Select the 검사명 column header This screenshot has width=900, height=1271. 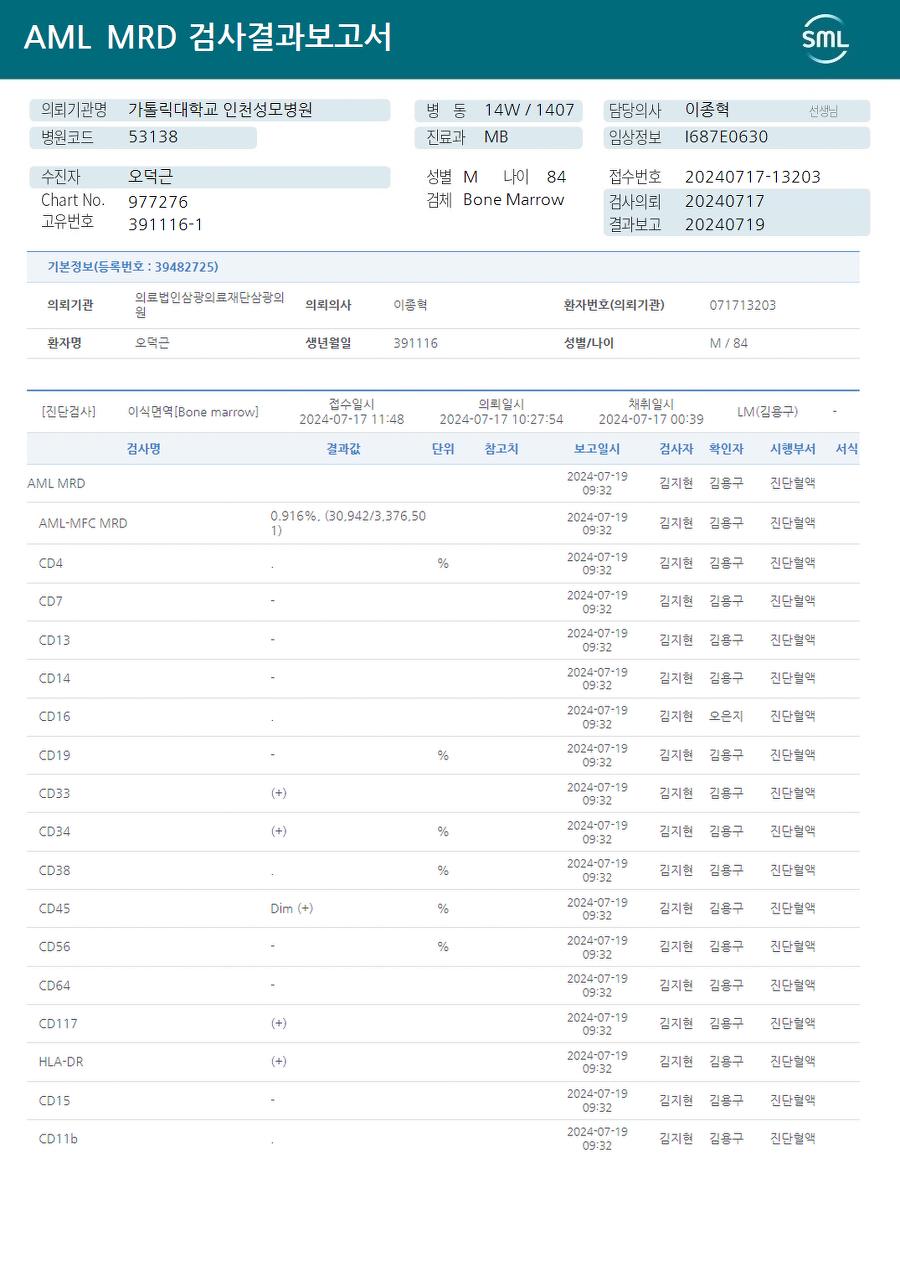point(143,449)
